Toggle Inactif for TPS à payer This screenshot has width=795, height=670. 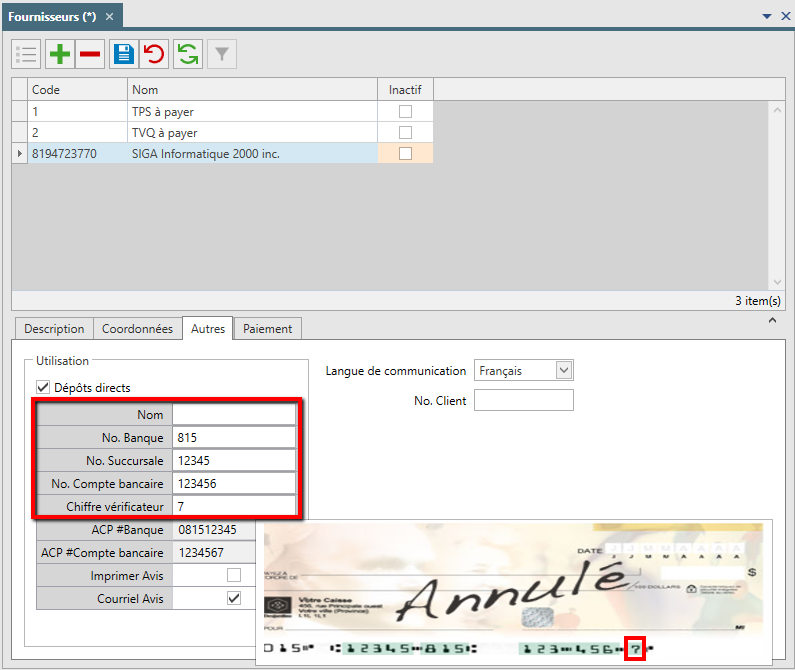click(405, 112)
